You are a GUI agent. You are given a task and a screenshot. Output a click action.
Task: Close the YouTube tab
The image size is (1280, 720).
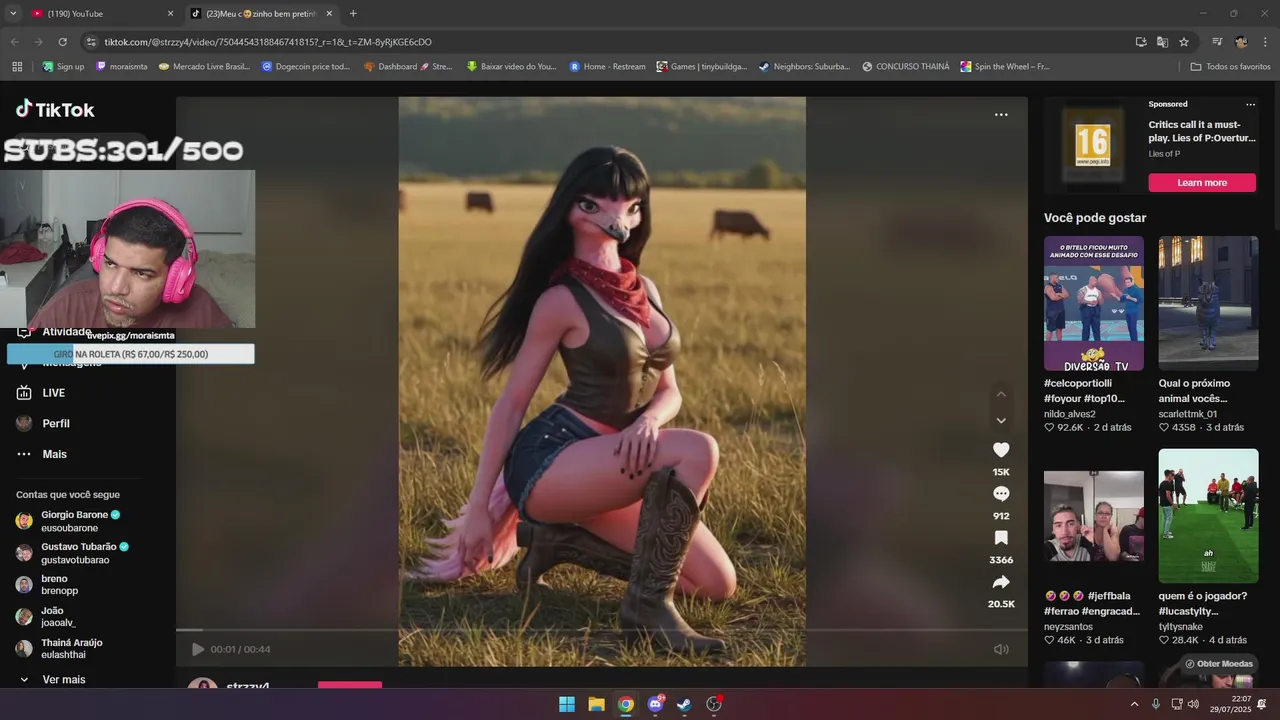click(170, 13)
